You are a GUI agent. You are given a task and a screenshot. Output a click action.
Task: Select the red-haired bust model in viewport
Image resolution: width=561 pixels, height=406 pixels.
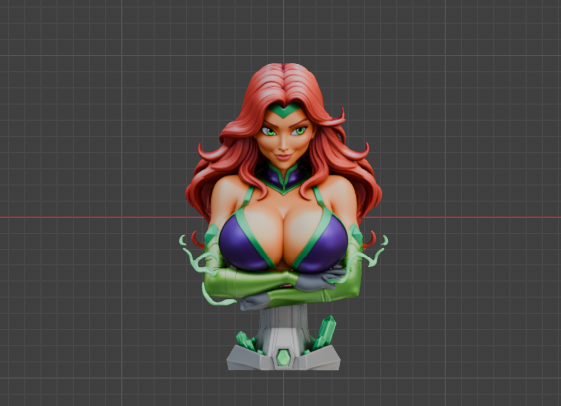coord(283,217)
